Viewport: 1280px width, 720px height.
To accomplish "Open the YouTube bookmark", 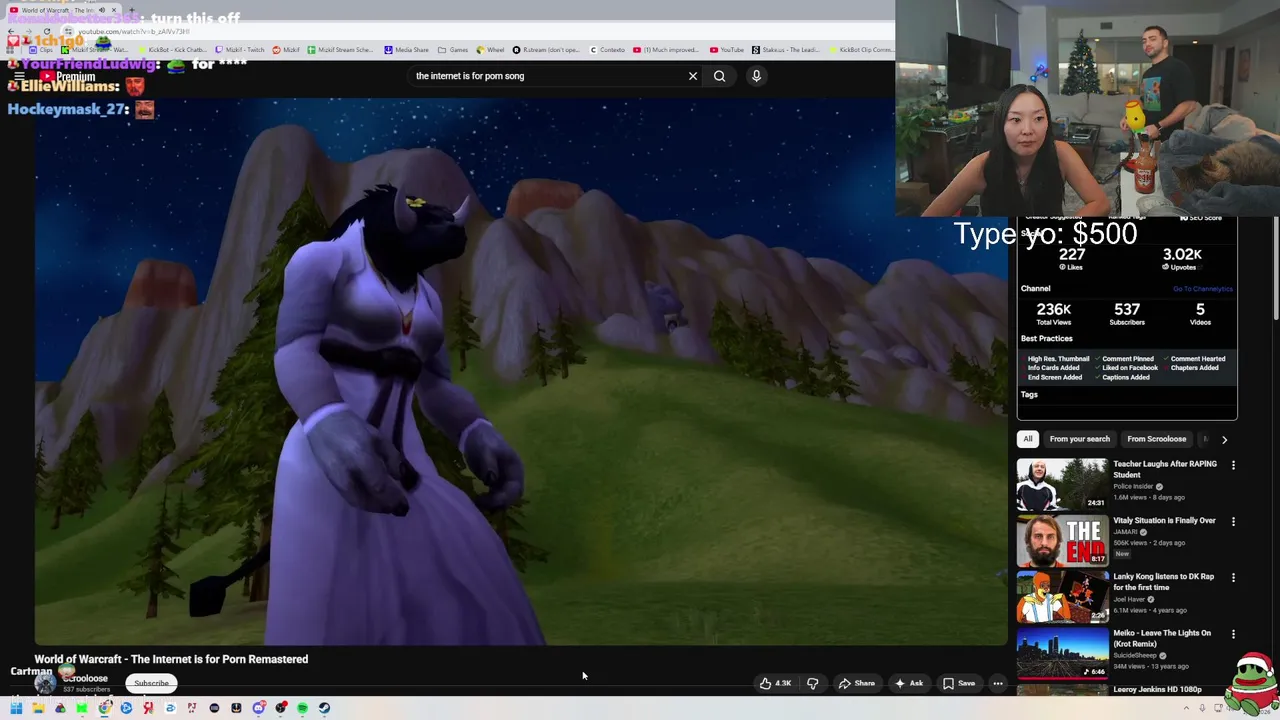I will pyautogui.click(x=727, y=49).
